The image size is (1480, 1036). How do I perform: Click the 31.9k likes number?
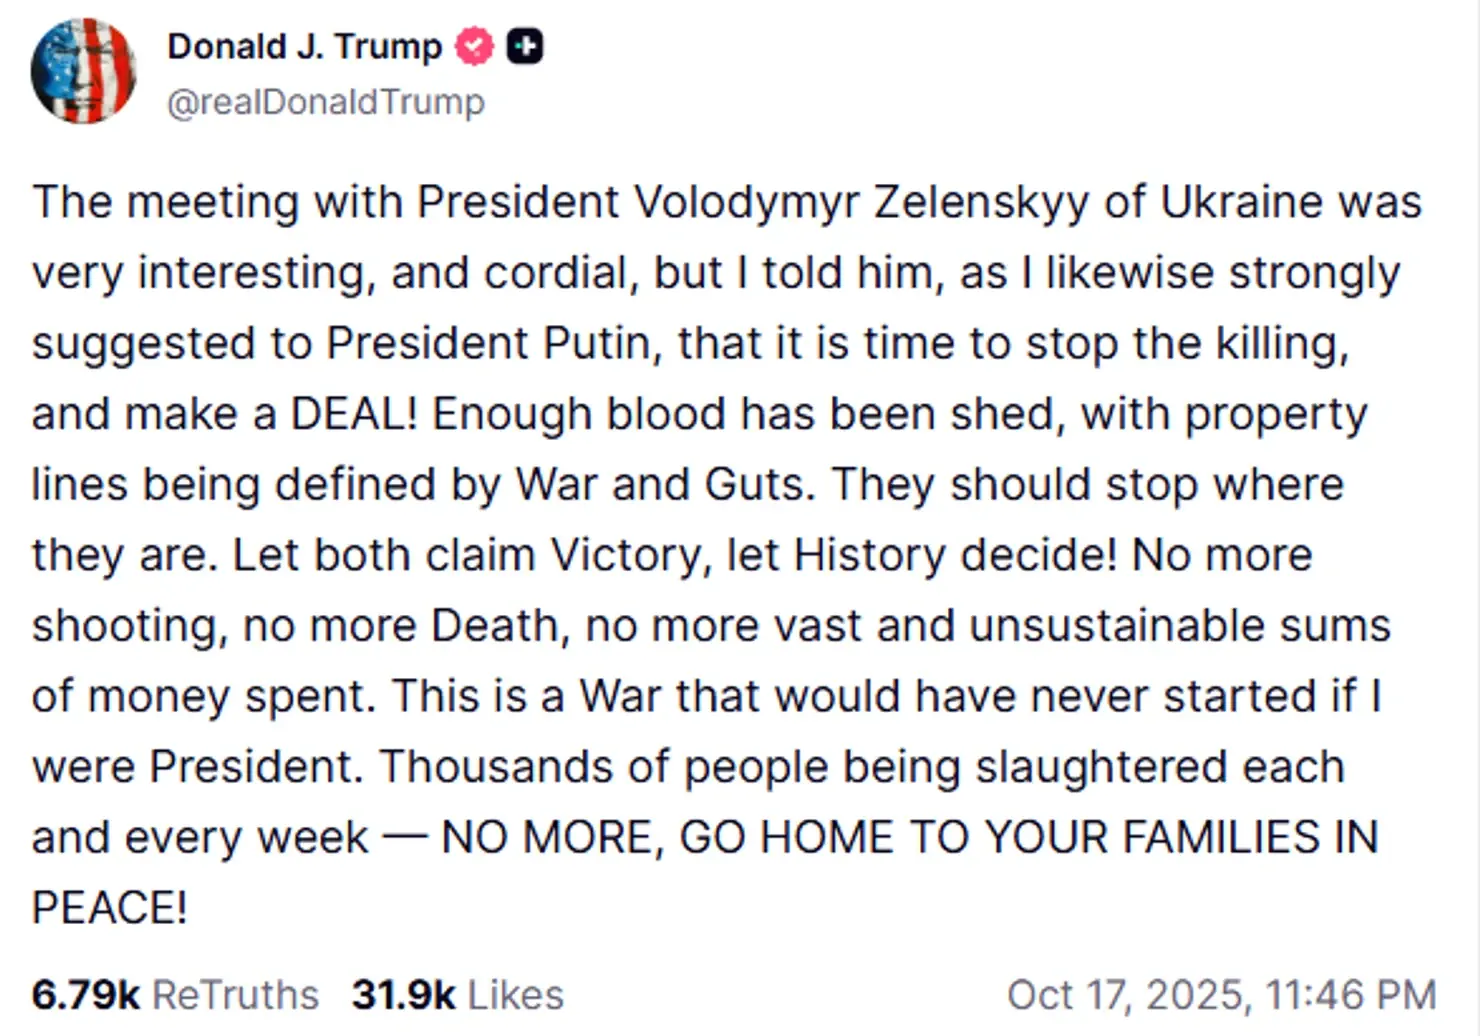[403, 995]
